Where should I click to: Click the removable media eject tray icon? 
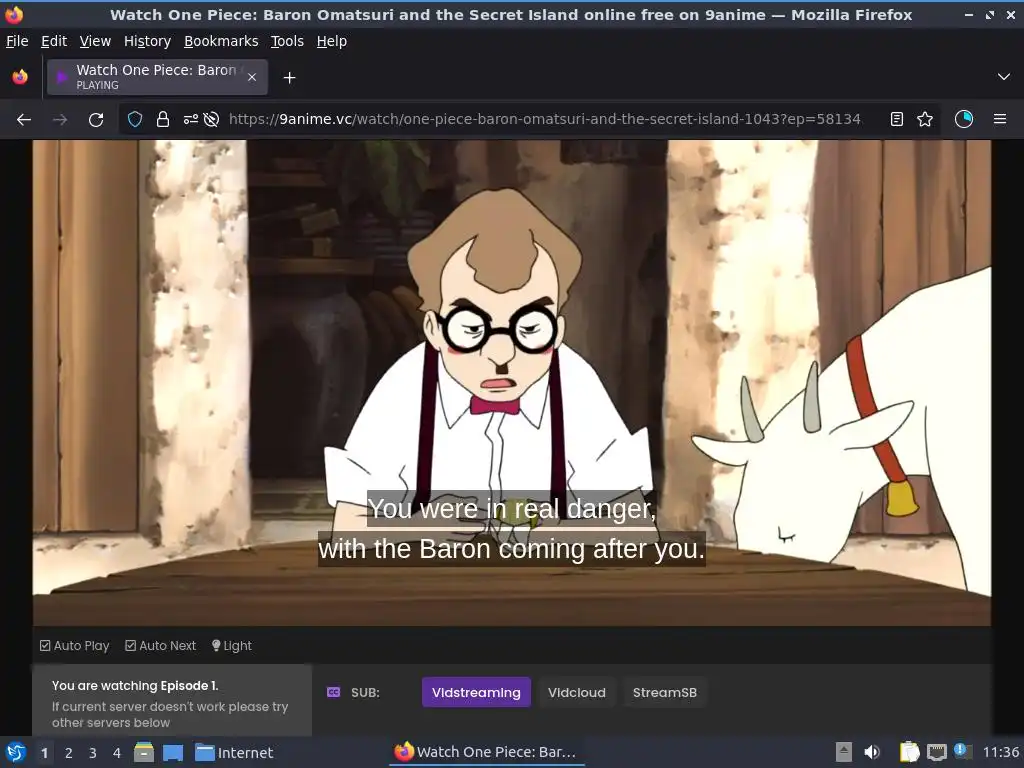(x=844, y=752)
